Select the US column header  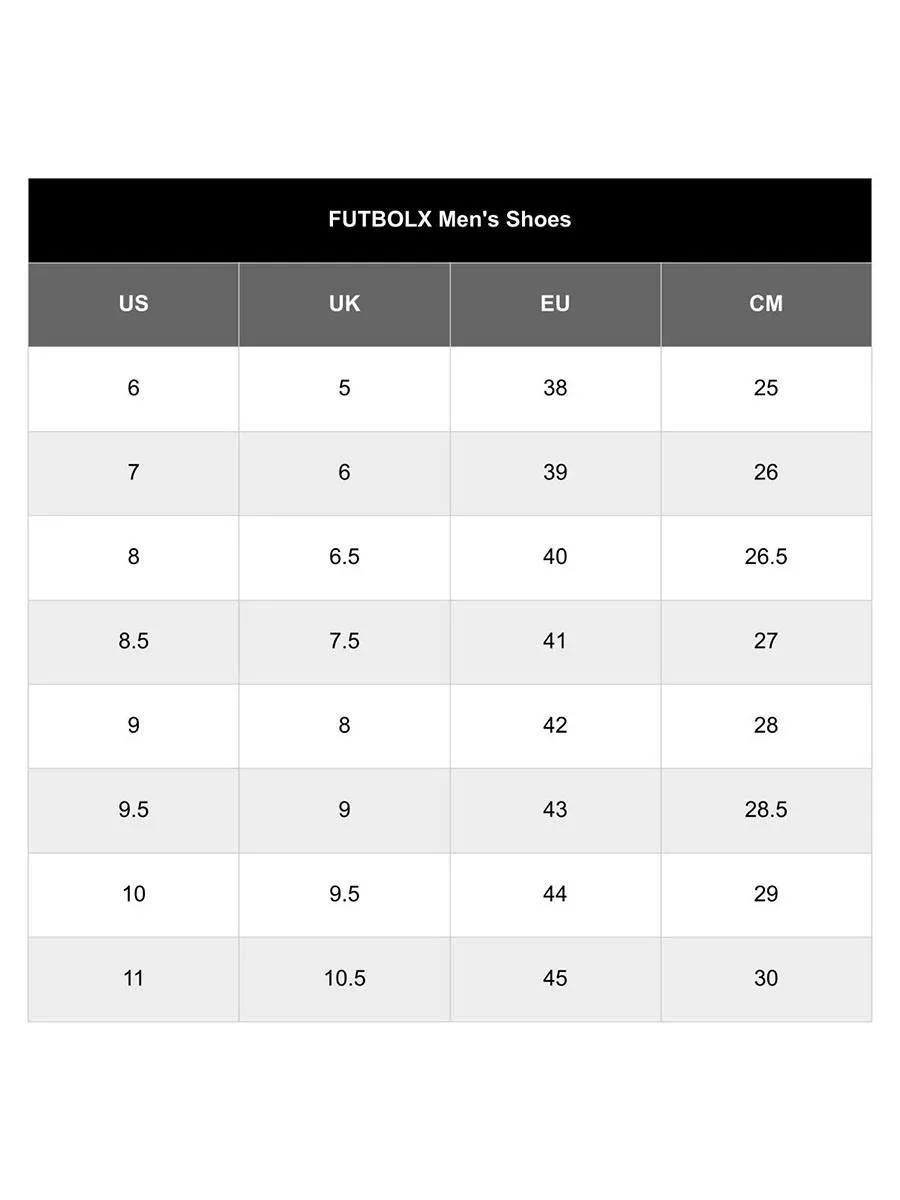pyautogui.click(x=133, y=304)
